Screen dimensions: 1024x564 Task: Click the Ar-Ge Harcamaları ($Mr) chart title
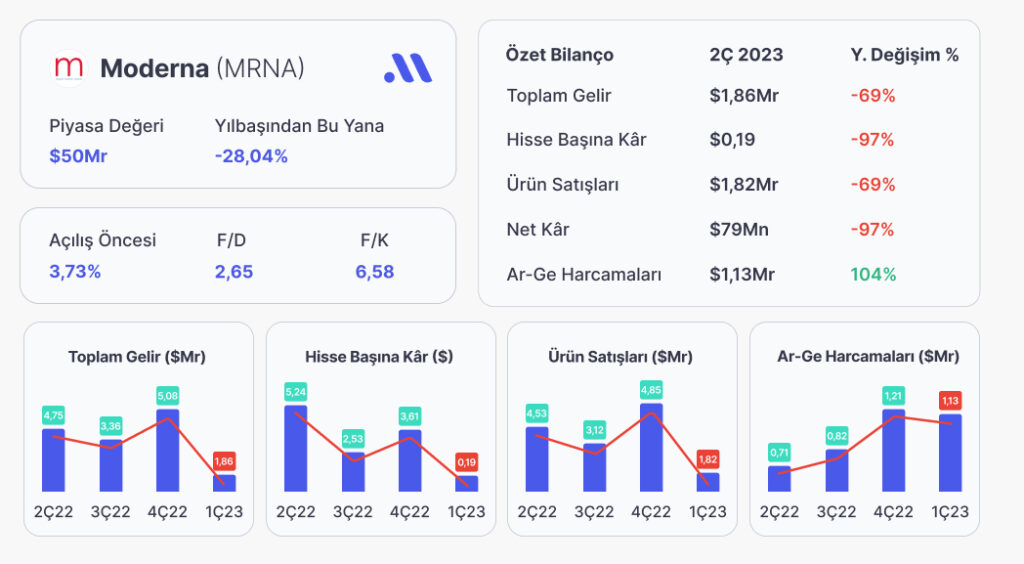click(868, 356)
